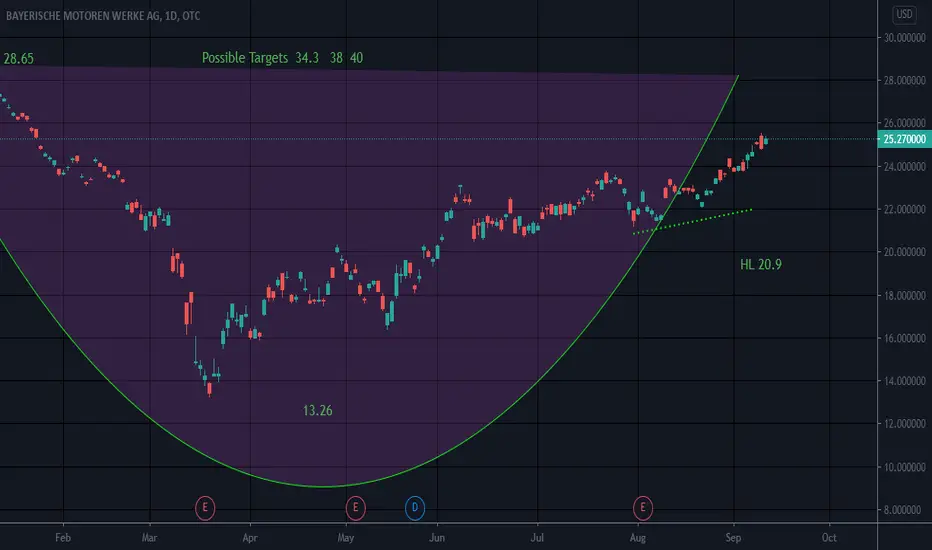Viewport: 932px width, 550px height.
Task: Click the 8.000000 price axis label
Action: tap(903, 510)
